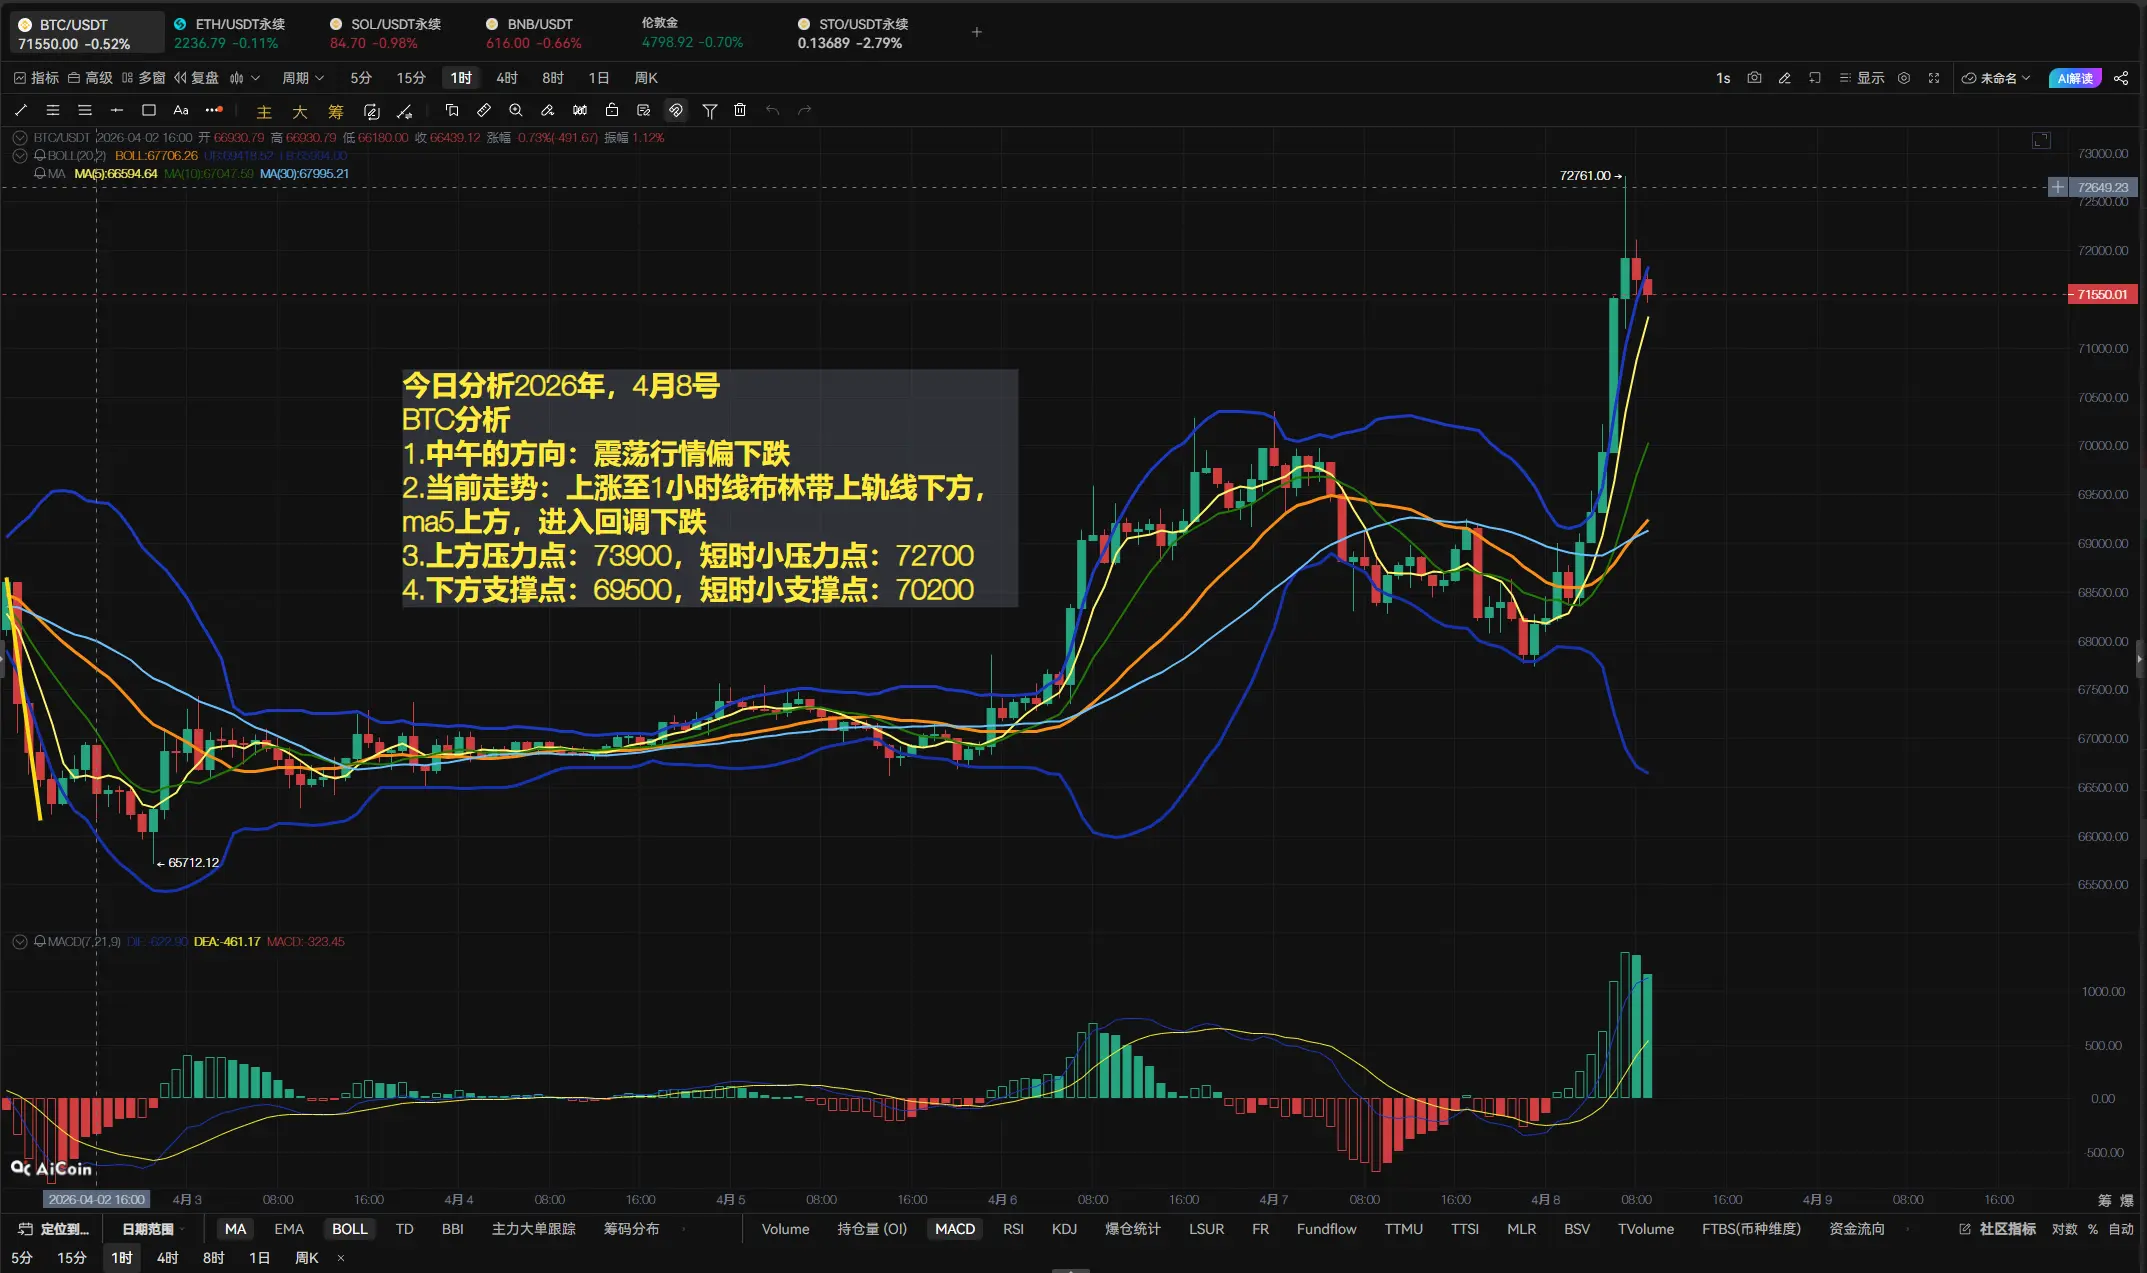Click the AI解读 button
2147x1273 pixels.
click(x=2074, y=78)
